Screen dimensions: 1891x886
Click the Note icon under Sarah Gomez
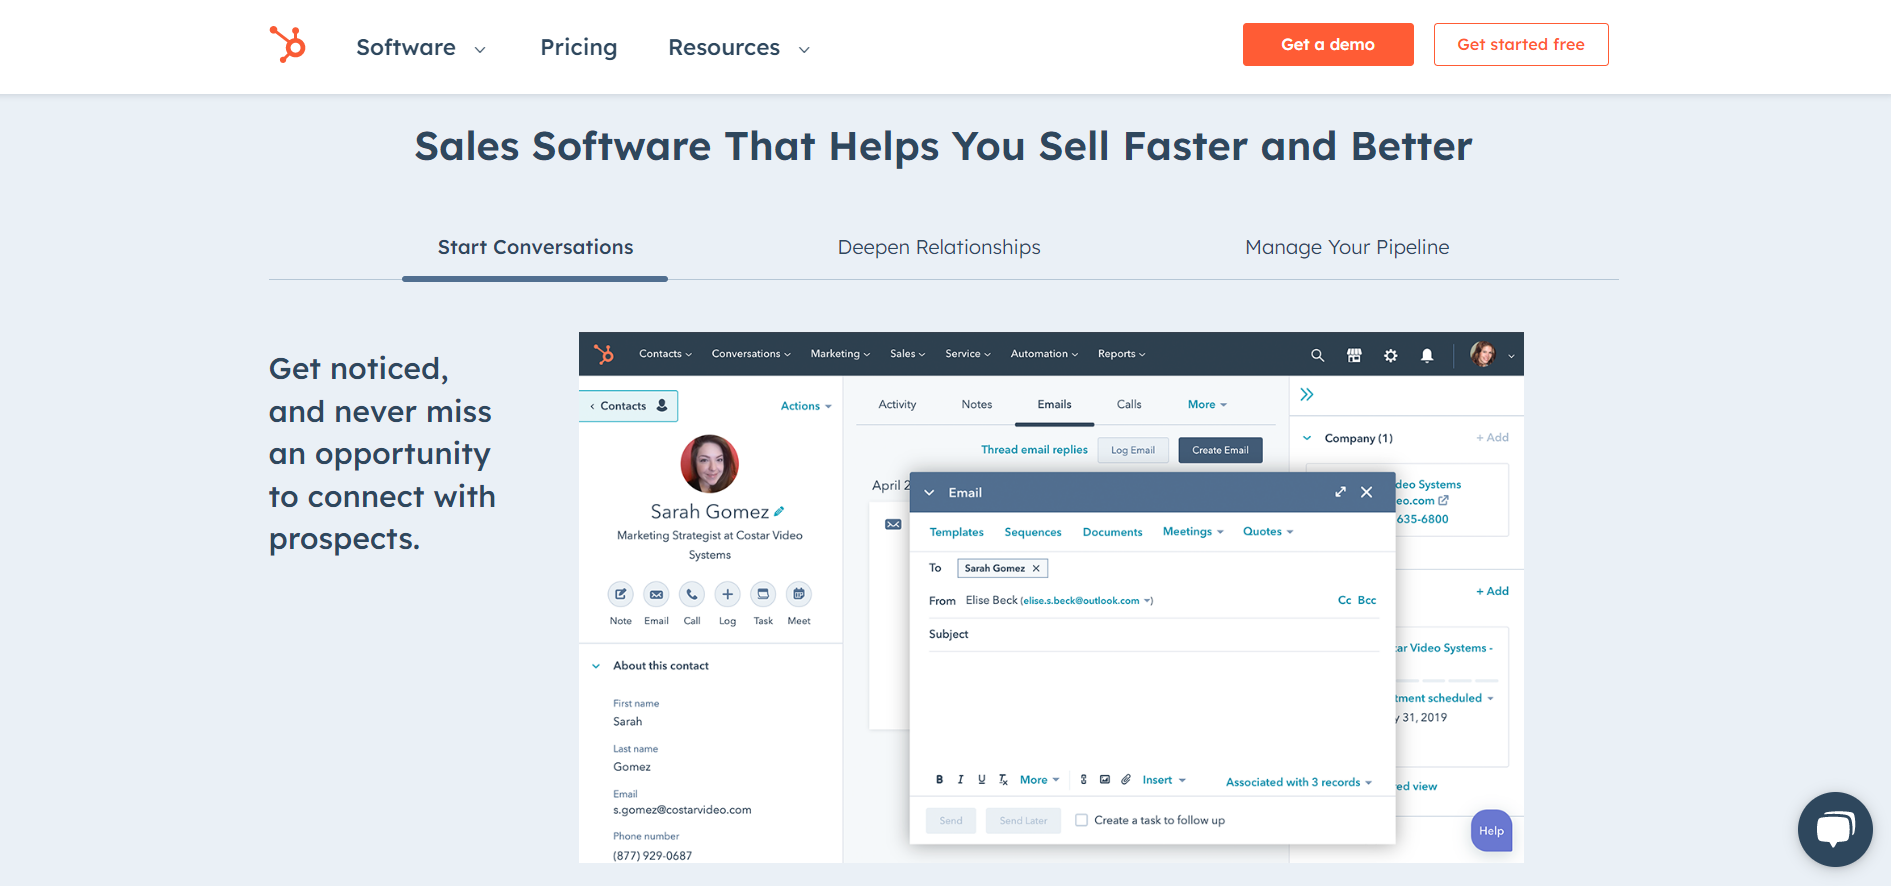[x=620, y=595]
